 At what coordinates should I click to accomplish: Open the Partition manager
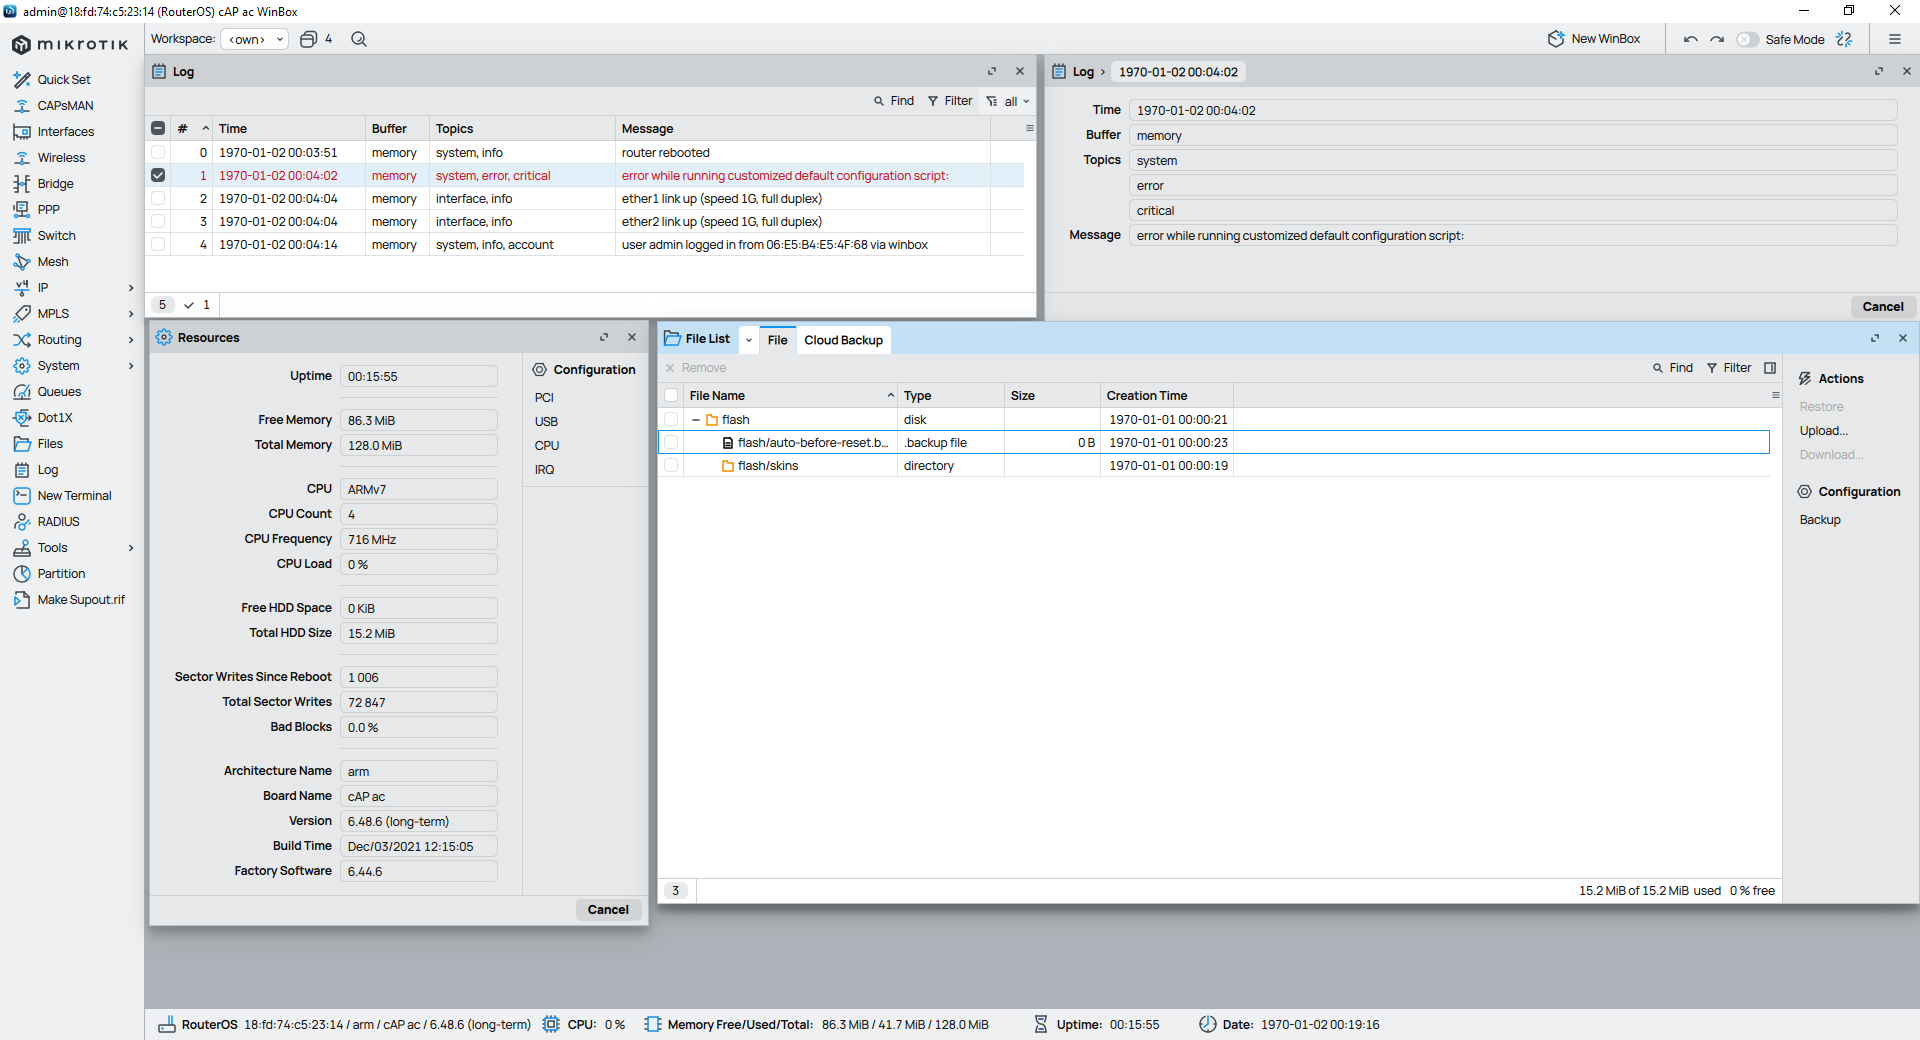pyautogui.click(x=60, y=573)
